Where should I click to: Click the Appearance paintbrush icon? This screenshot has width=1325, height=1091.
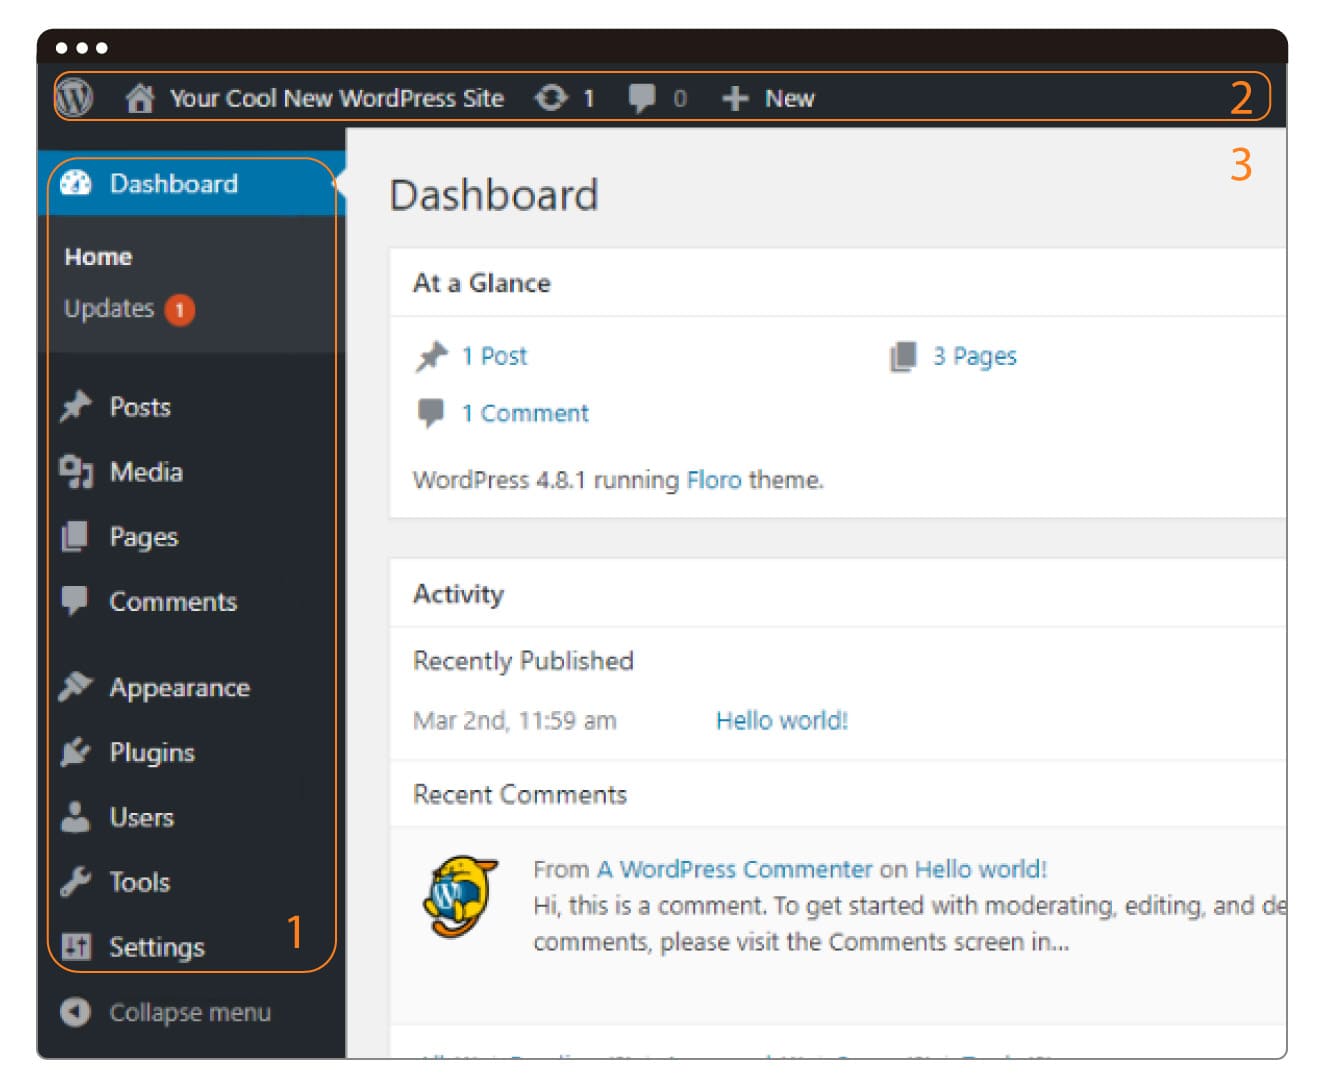pos(76,686)
